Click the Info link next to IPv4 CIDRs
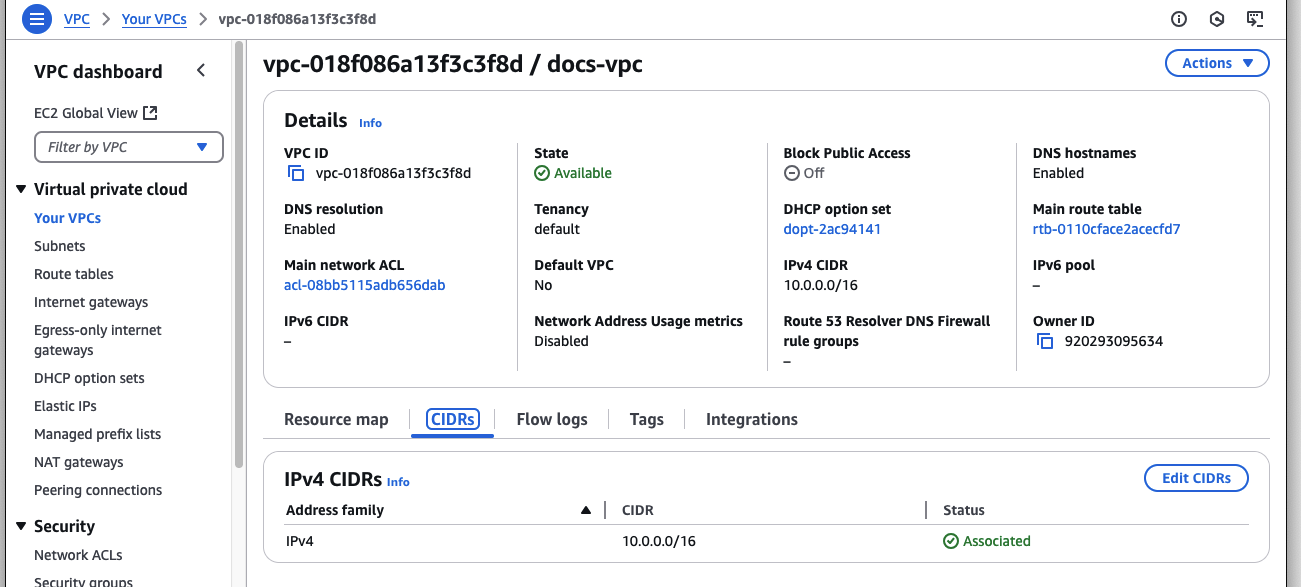The height and width of the screenshot is (587, 1301). [398, 481]
